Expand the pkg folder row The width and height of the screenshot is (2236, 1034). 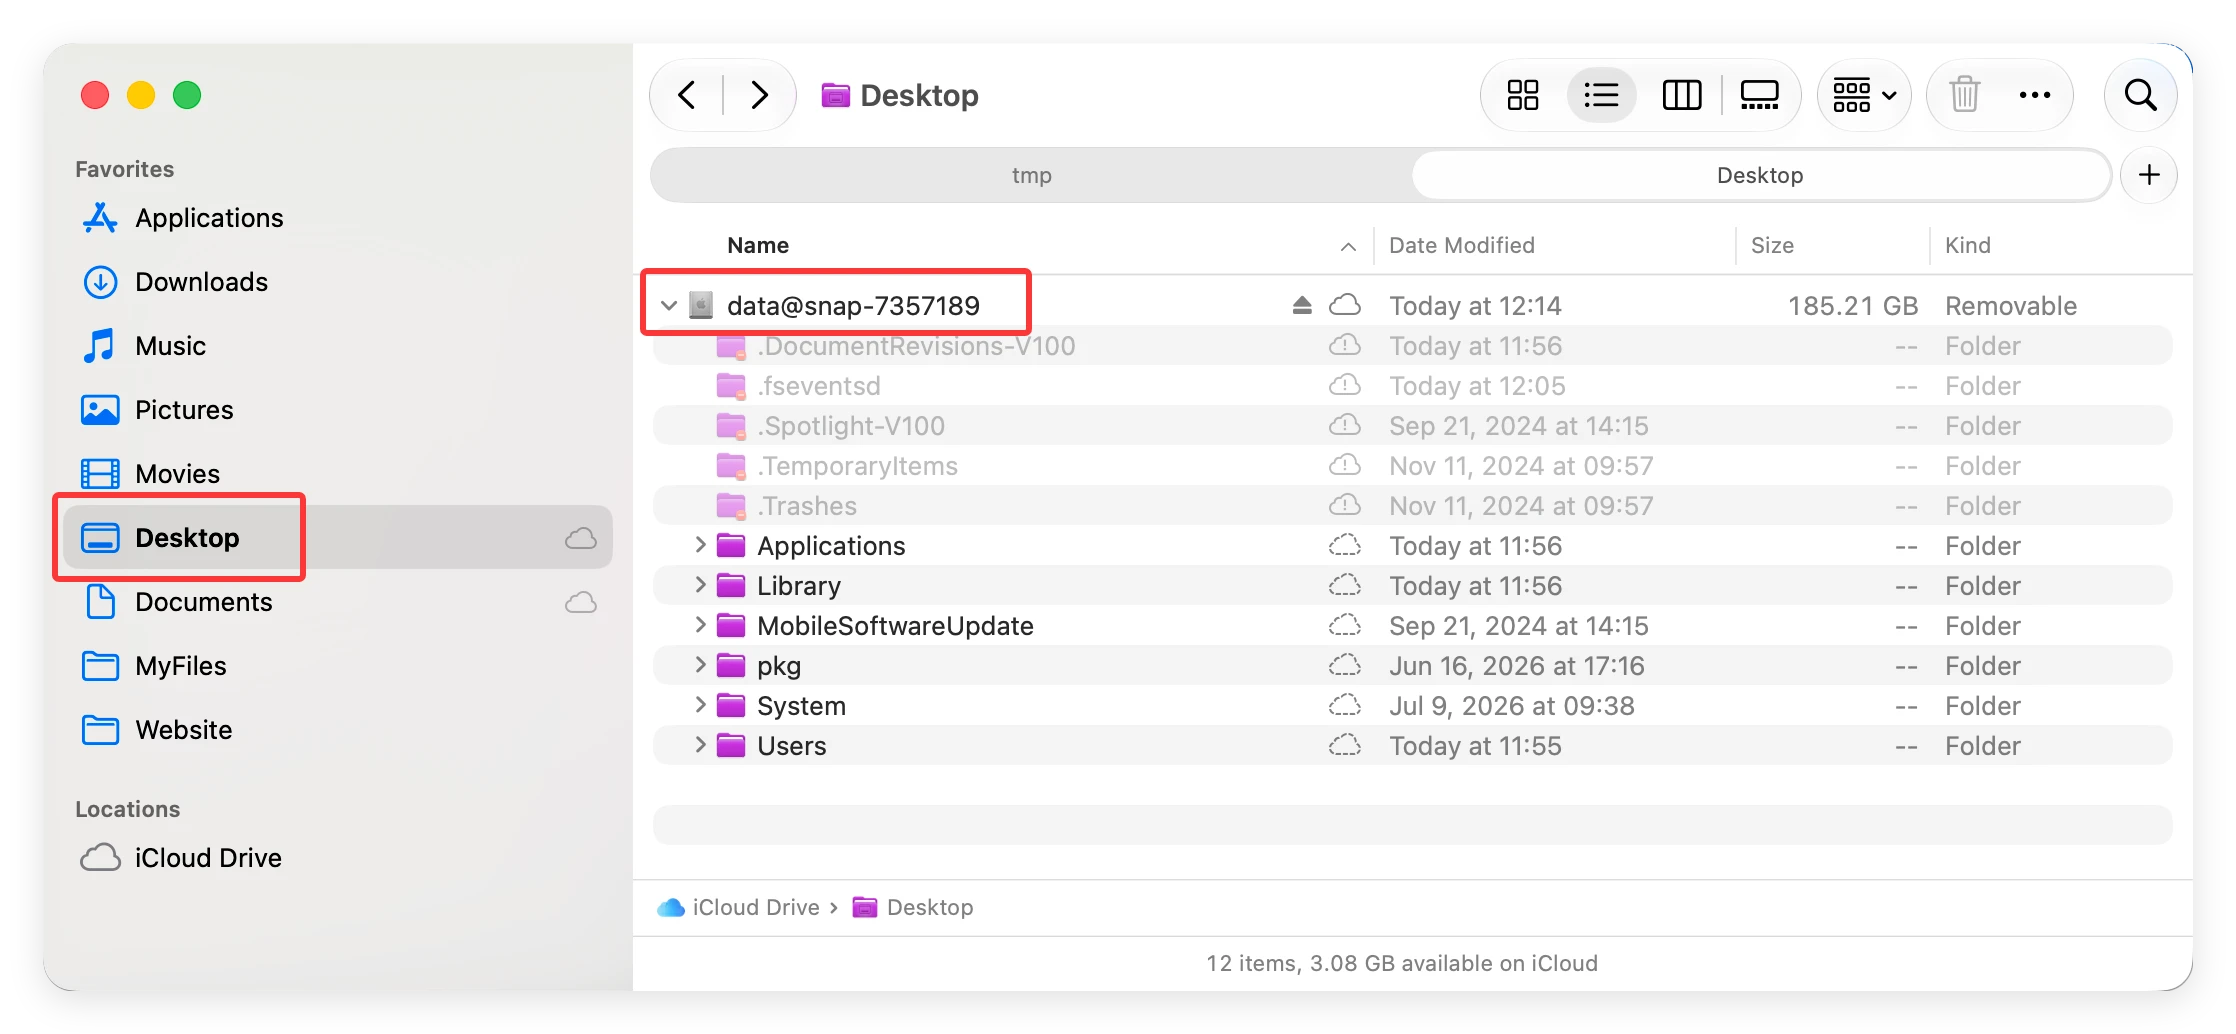coord(700,665)
